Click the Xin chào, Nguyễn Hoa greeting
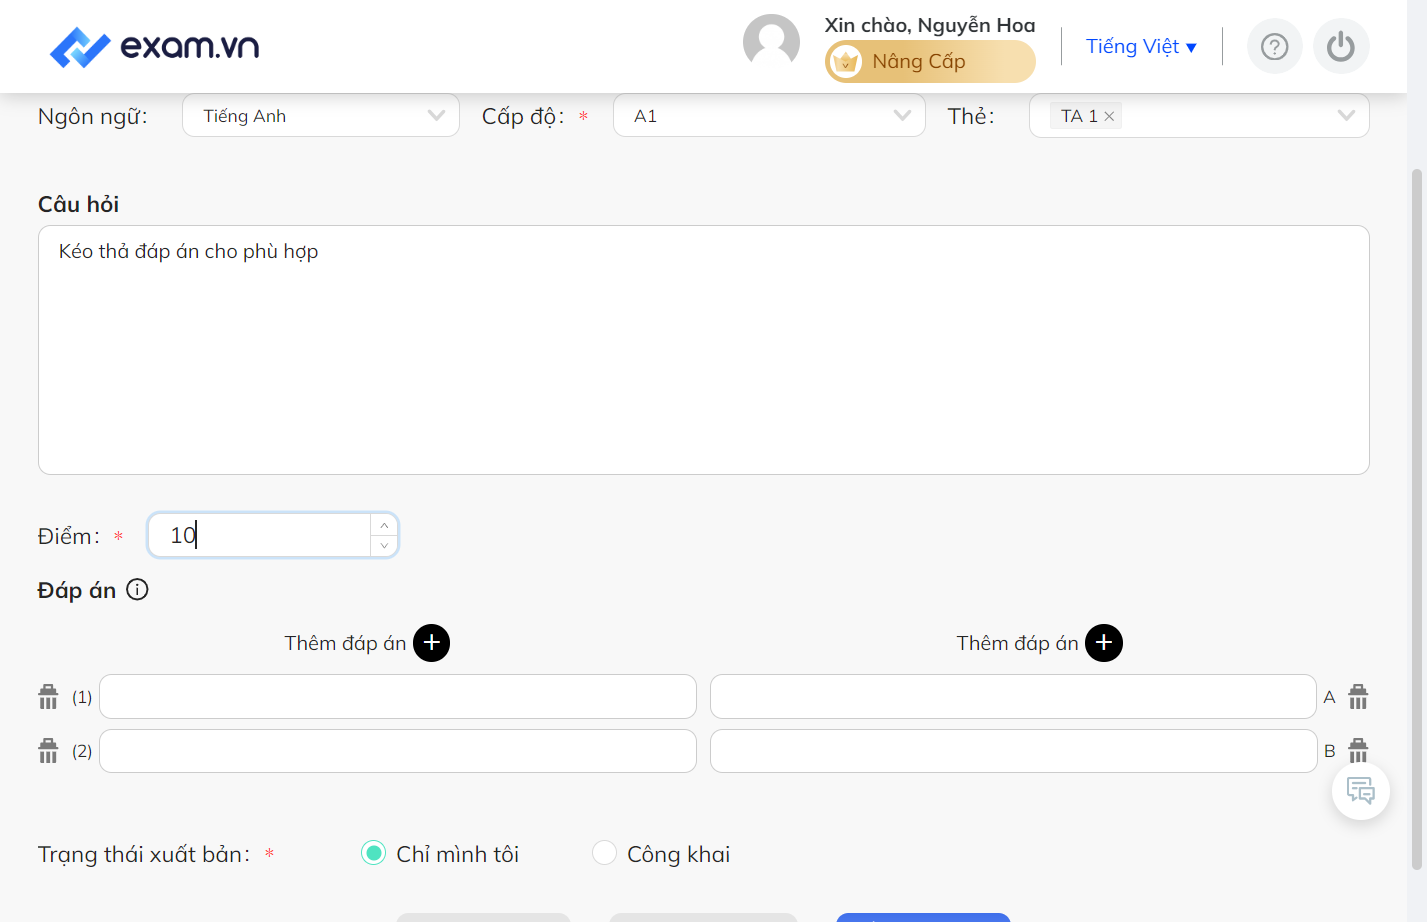The width and height of the screenshot is (1427, 922). 930,25
